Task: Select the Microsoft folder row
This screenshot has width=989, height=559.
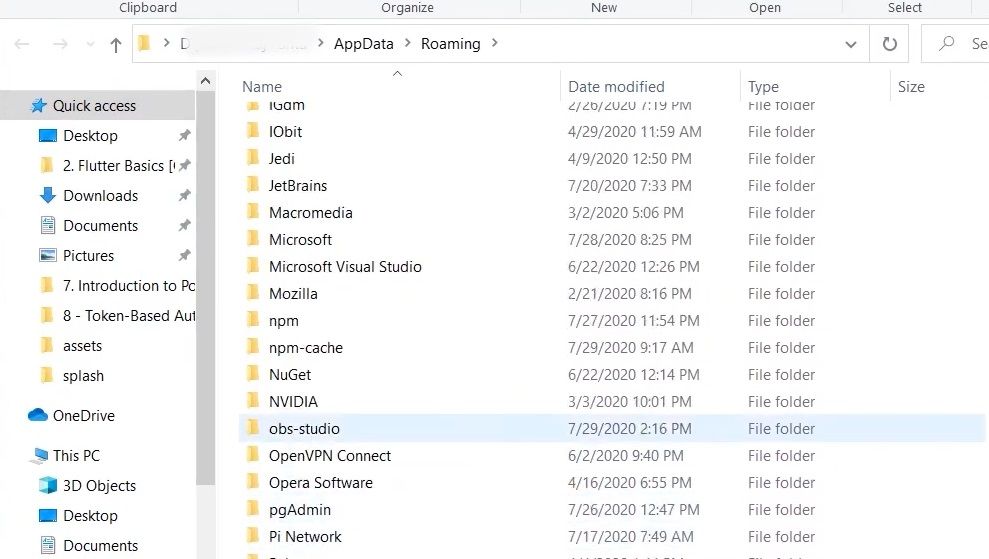Action: 612,240
